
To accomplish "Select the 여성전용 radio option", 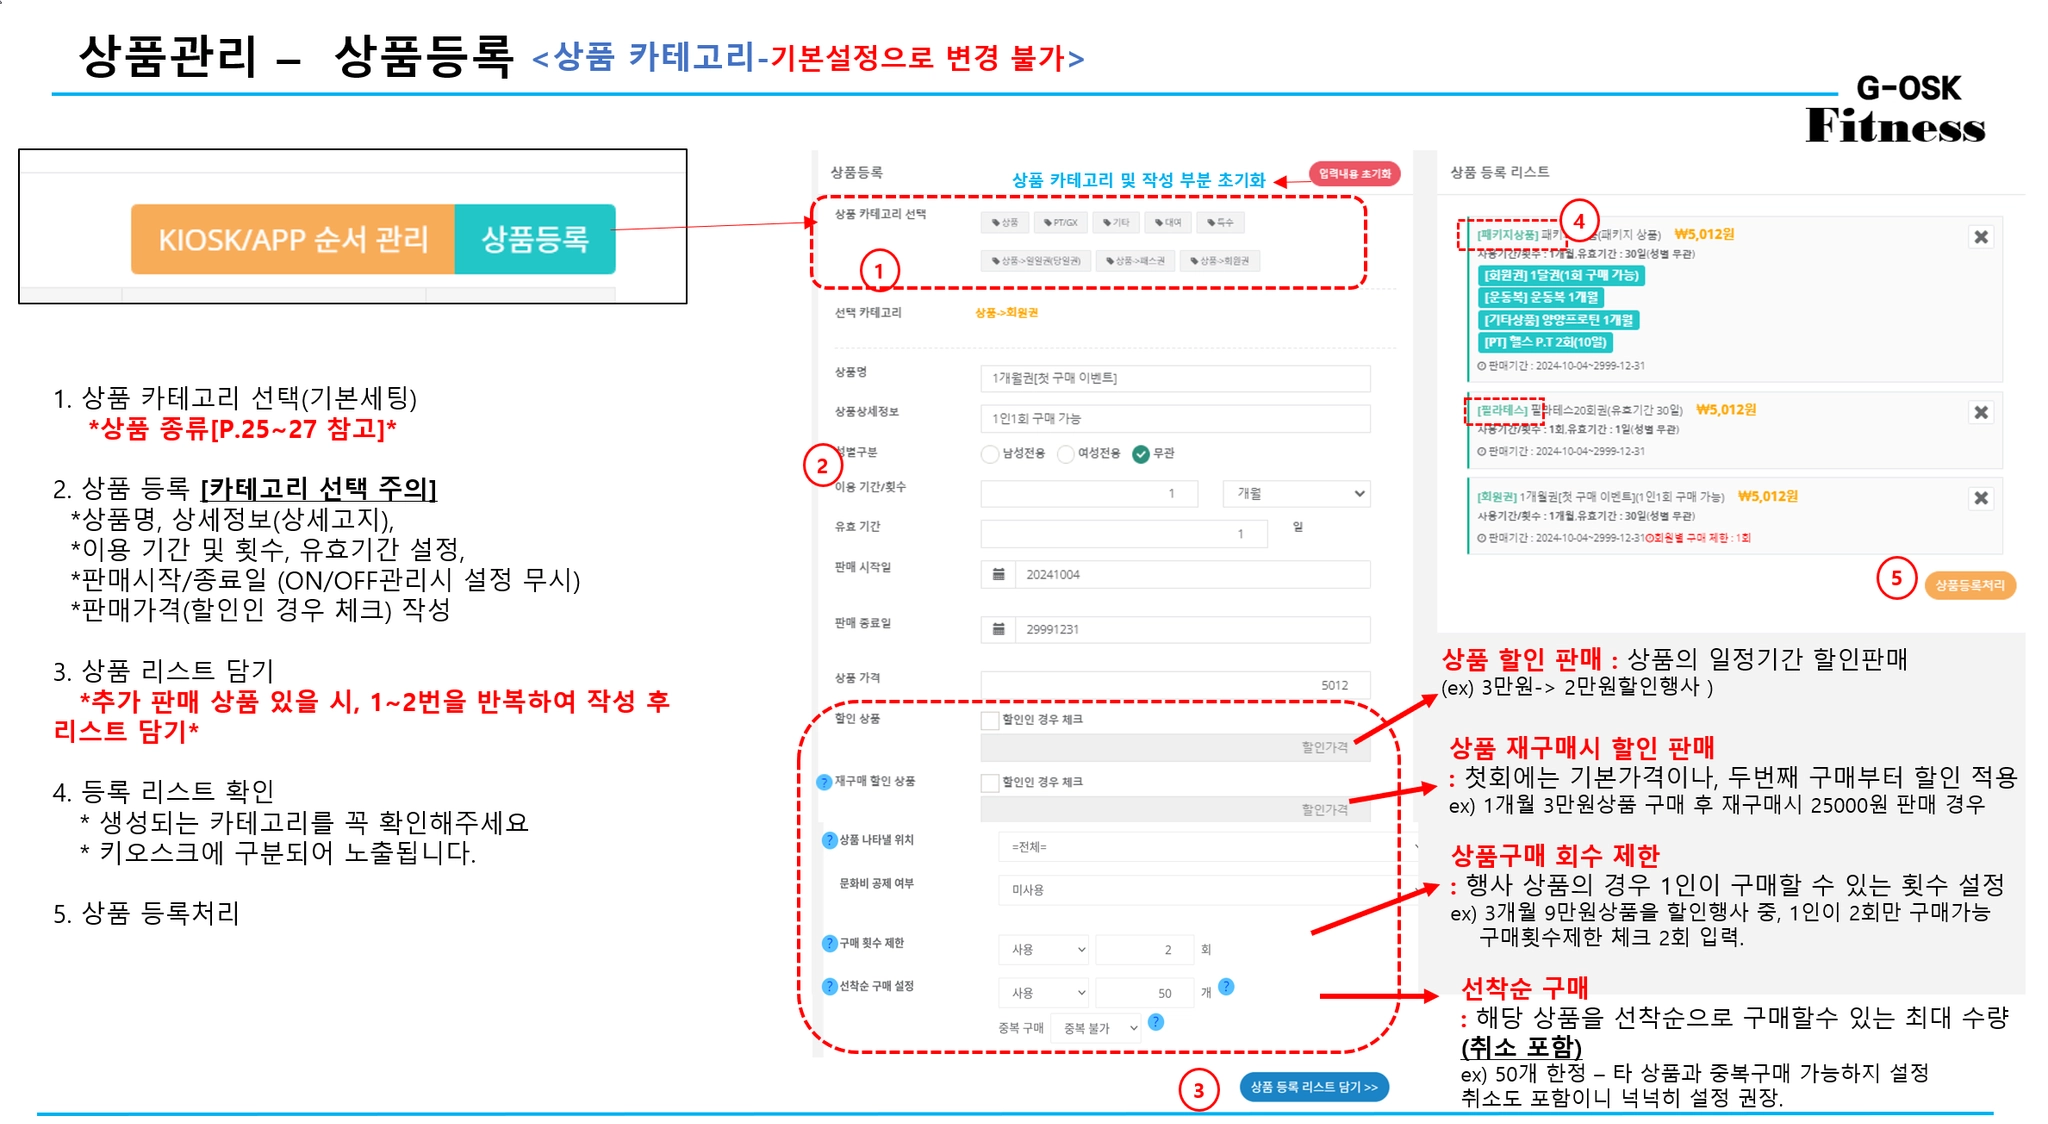I will [x=1066, y=454].
